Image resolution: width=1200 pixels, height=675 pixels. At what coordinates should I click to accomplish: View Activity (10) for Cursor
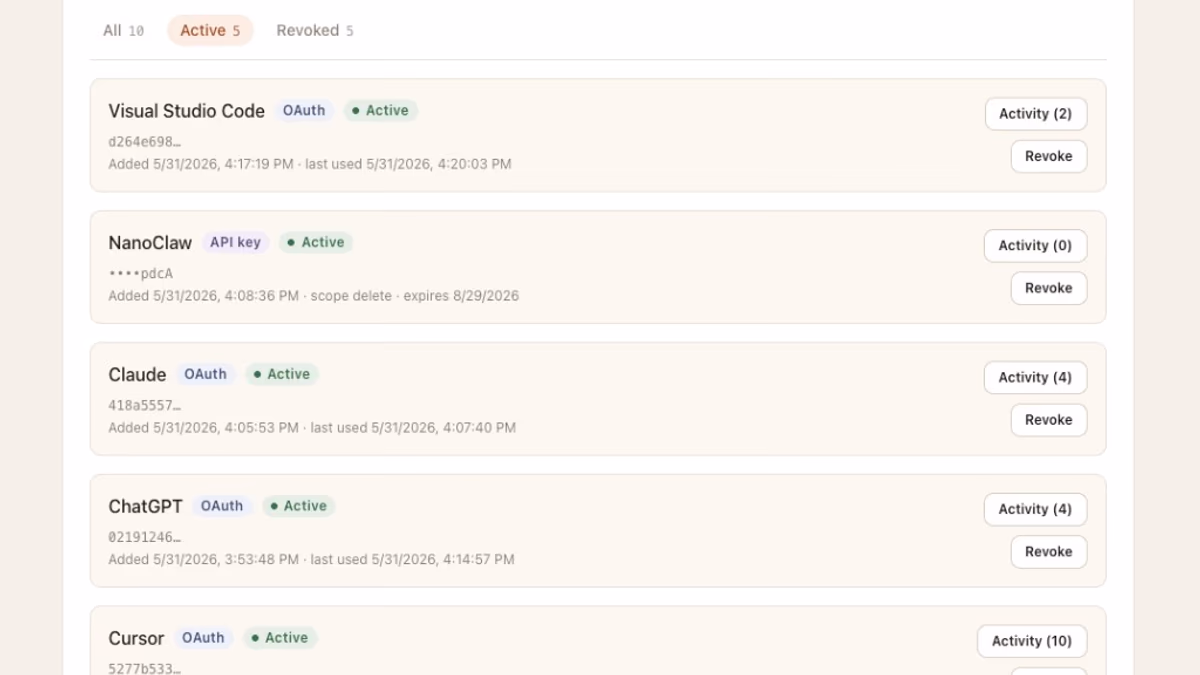point(1032,642)
